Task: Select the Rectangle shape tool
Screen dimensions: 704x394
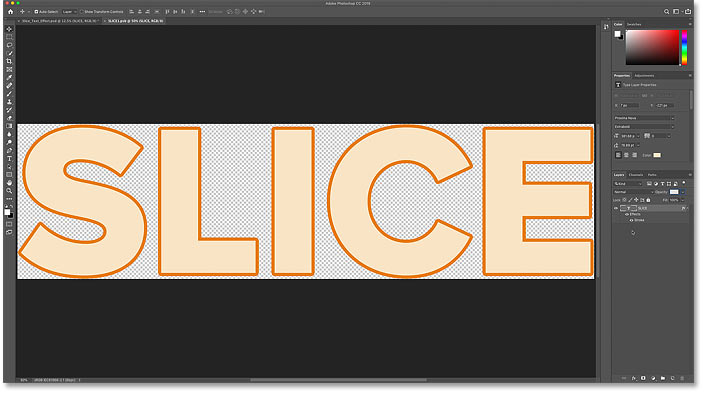Action: (x=9, y=175)
